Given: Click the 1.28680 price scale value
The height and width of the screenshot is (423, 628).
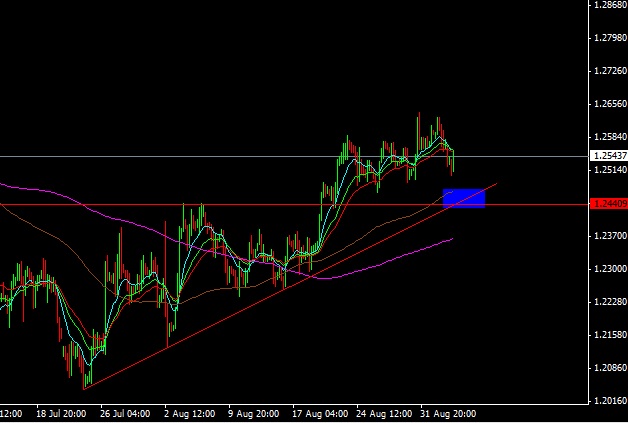Looking at the screenshot, I should tap(610, 5).
